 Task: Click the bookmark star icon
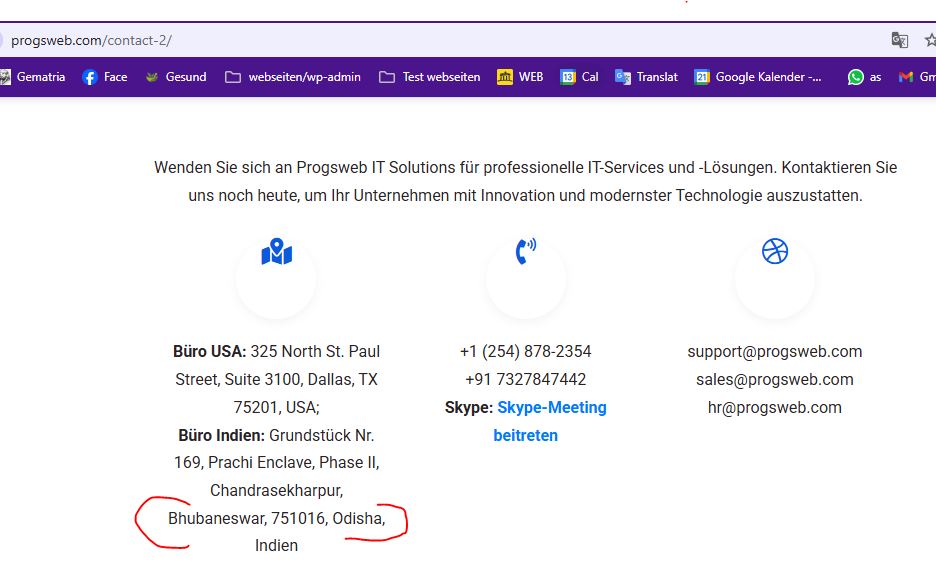930,40
